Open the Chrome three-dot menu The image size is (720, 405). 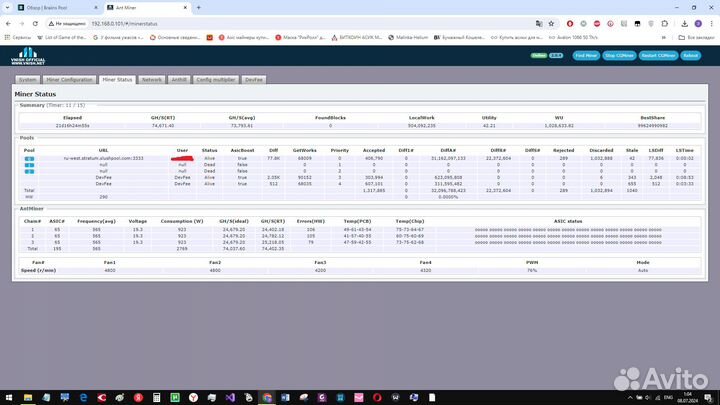(711, 23)
